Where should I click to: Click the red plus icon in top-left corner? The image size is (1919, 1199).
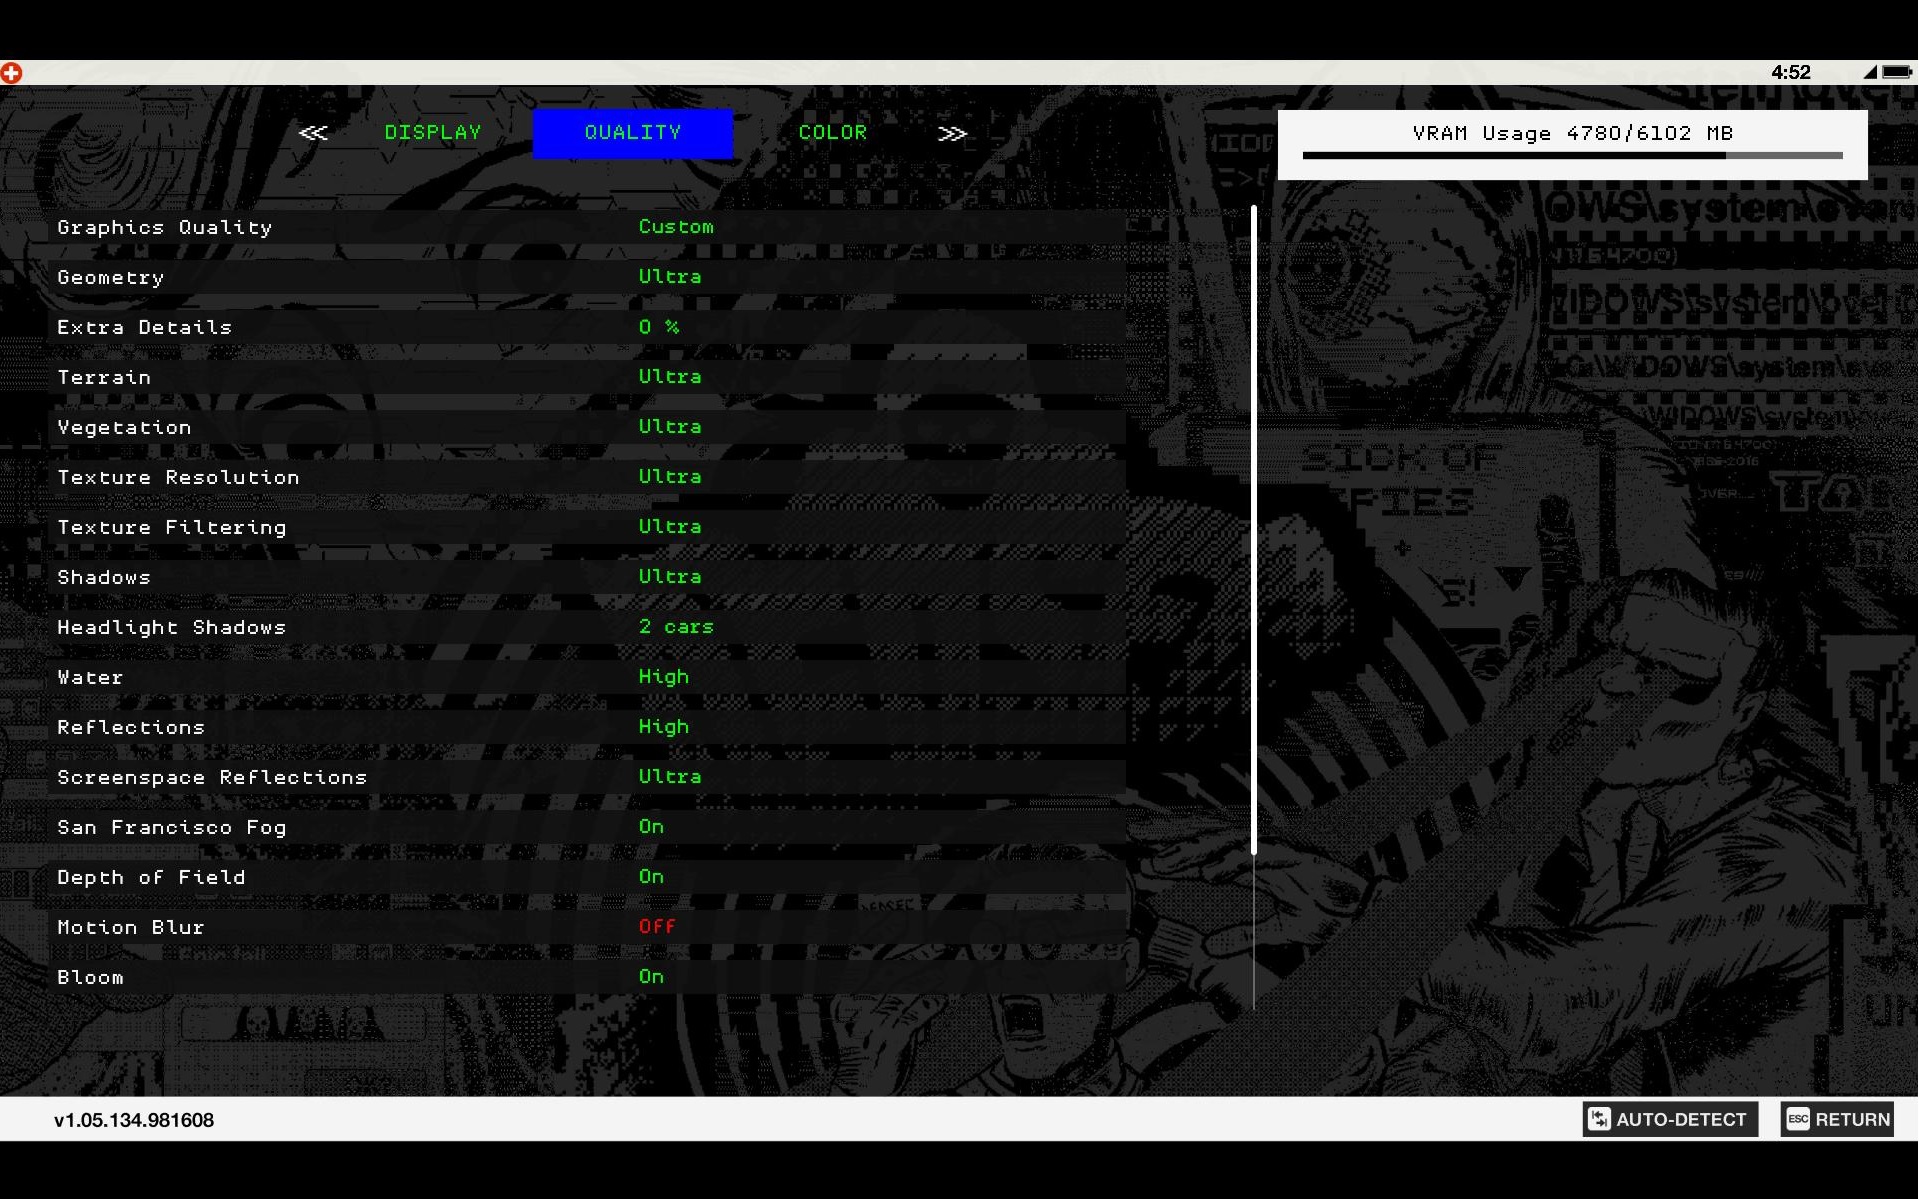[x=11, y=72]
